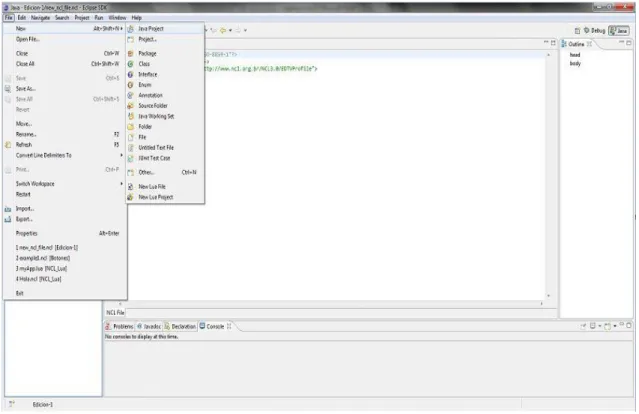Switch to the Console tab

215,326
